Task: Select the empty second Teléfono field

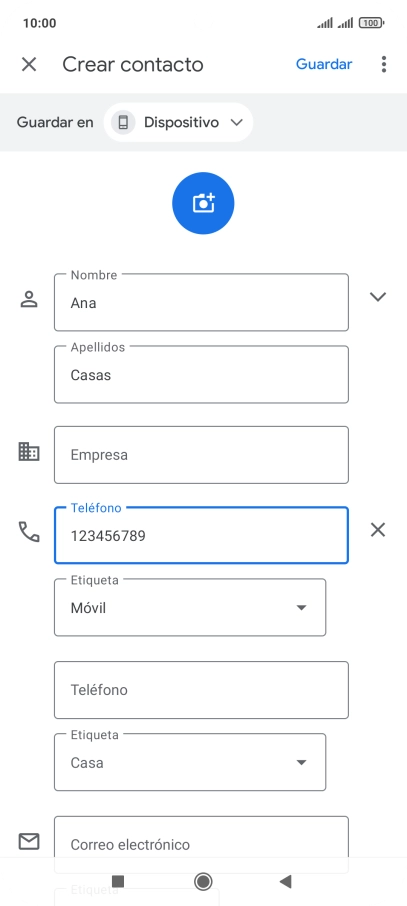Action: click(x=201, y=690)
